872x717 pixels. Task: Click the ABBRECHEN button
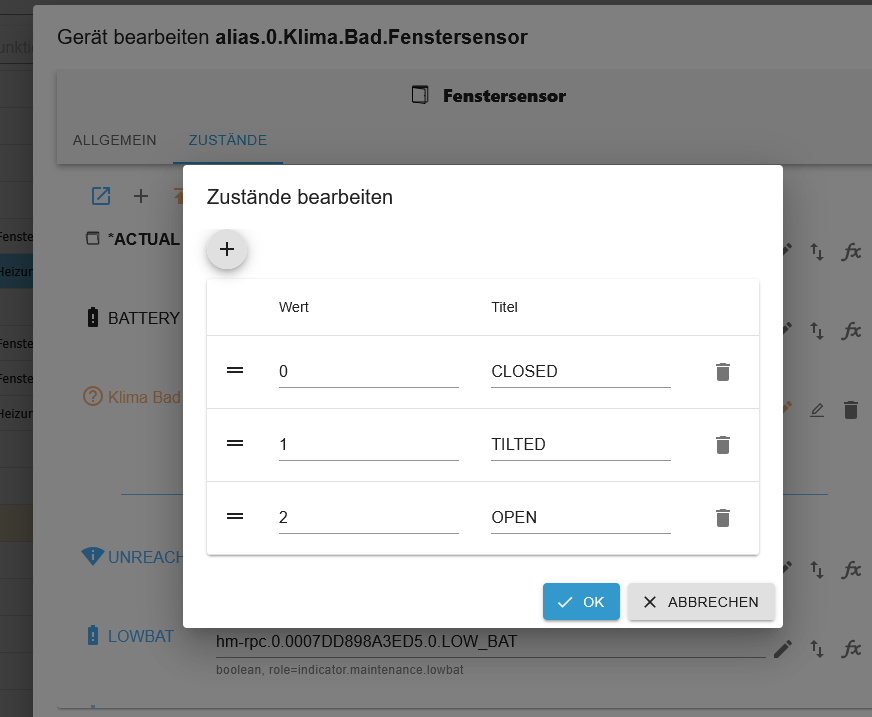point(701,601)
